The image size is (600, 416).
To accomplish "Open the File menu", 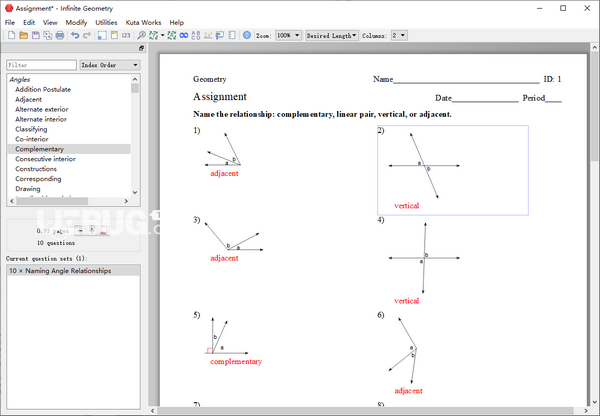I will pos(10,23).
